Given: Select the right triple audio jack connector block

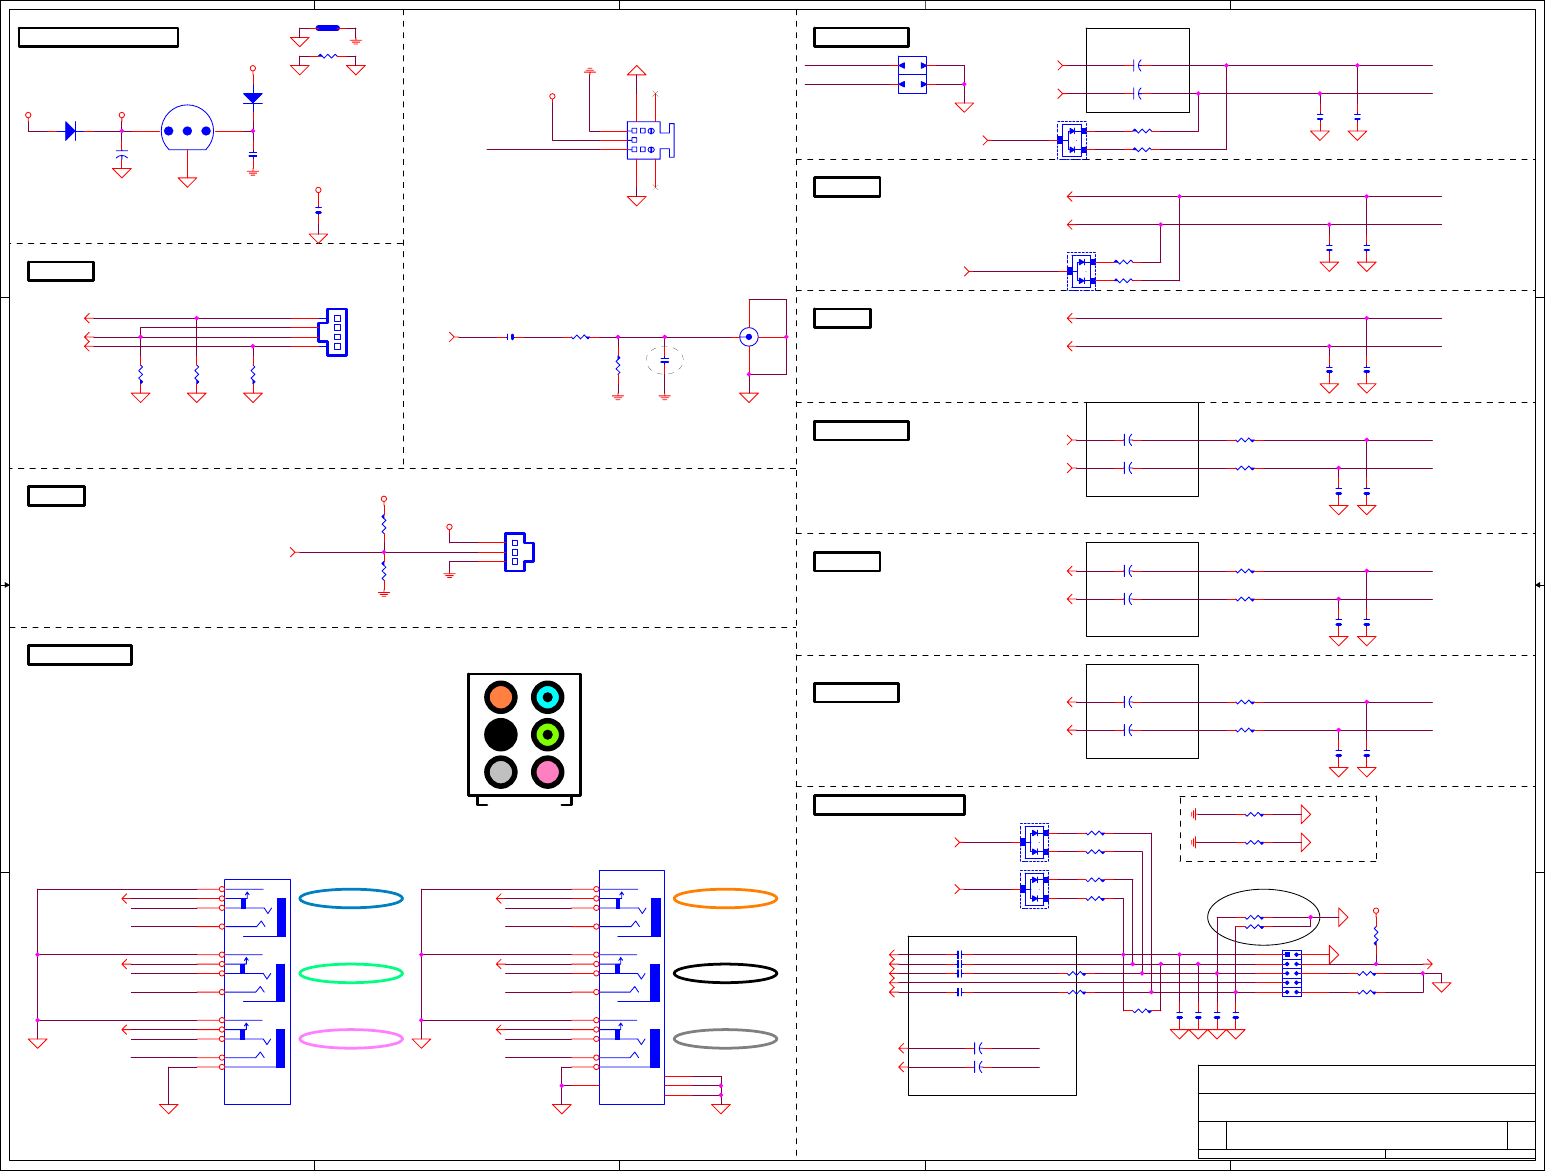Looking at the screenshot, I should pyautogui.click(x=632, y=987).
